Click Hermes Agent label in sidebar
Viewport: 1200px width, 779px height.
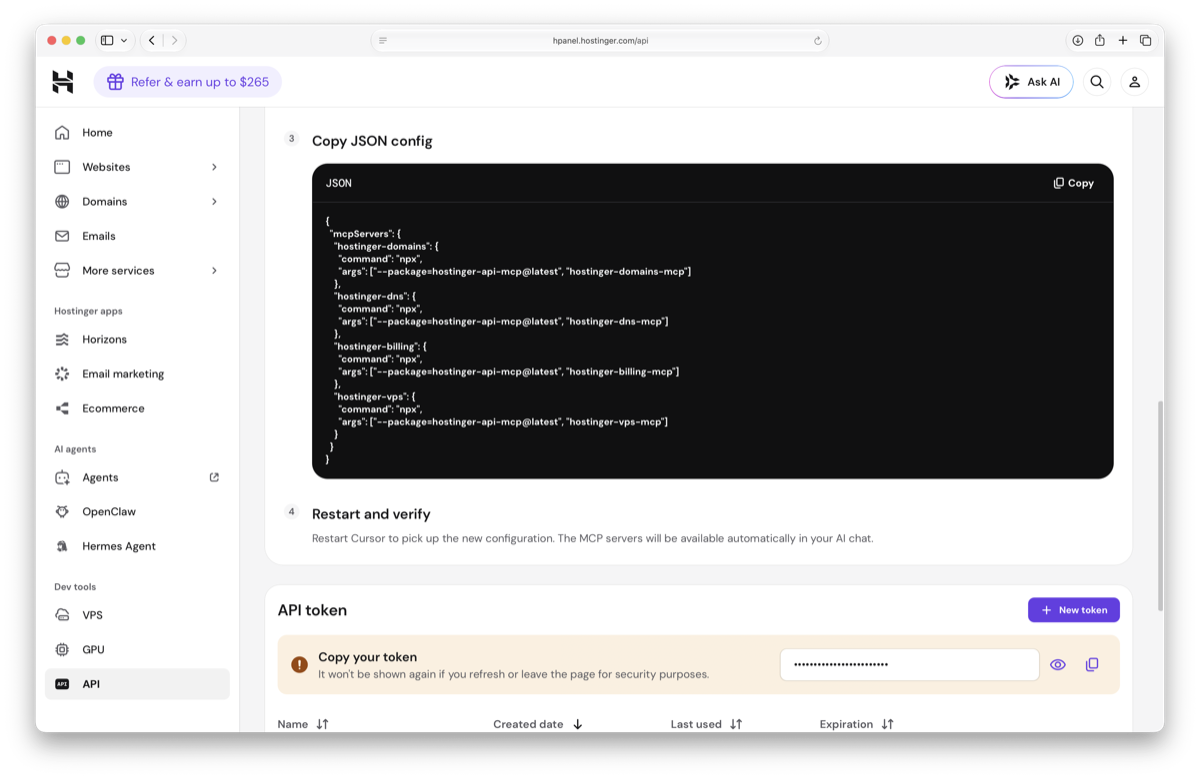[x=119, y=546]
